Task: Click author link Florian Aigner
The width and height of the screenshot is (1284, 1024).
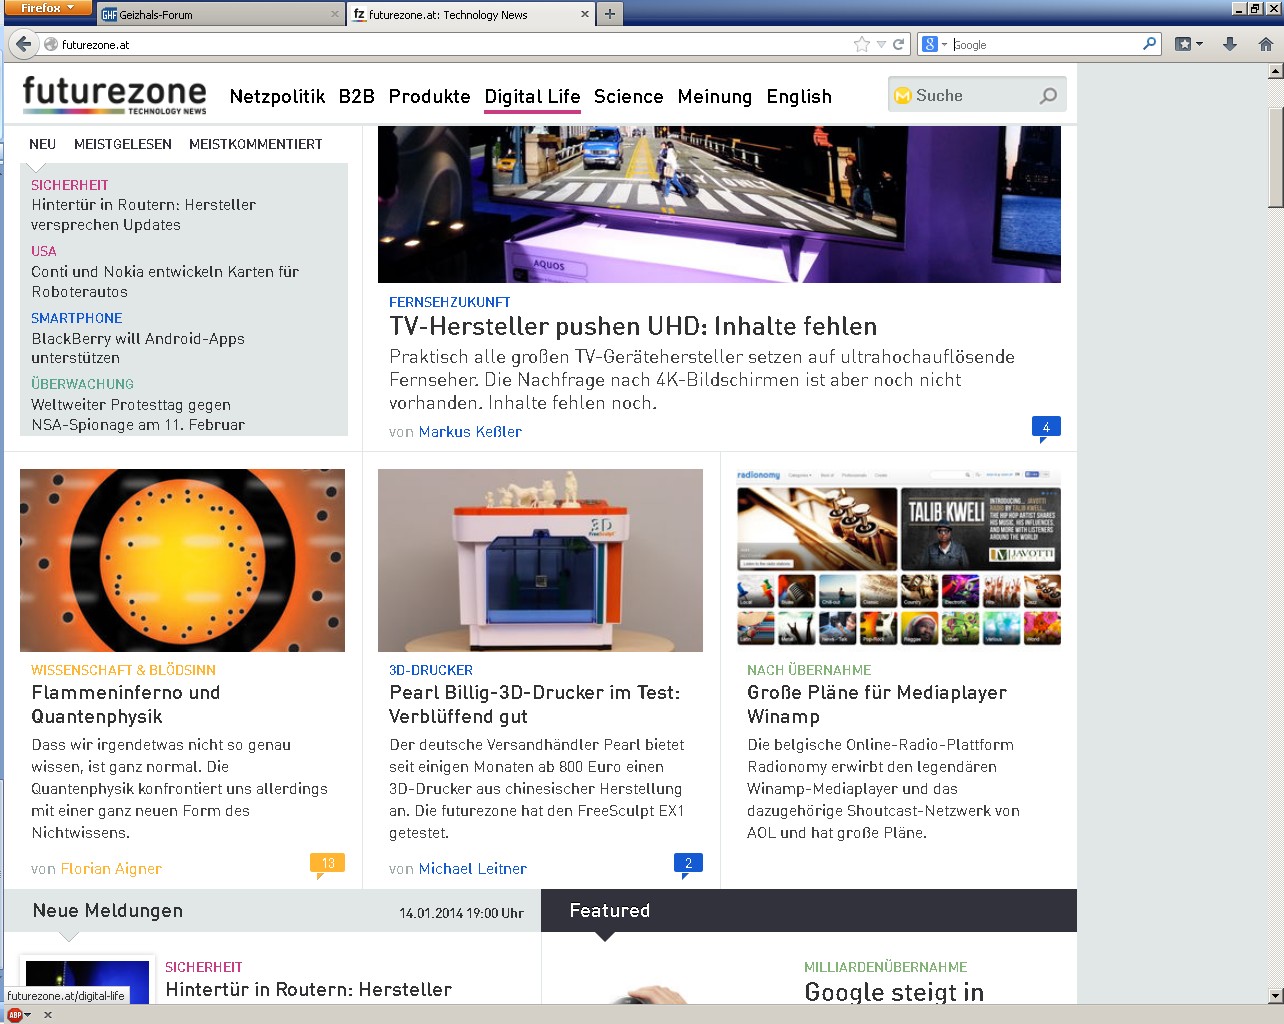Action: 111,869
